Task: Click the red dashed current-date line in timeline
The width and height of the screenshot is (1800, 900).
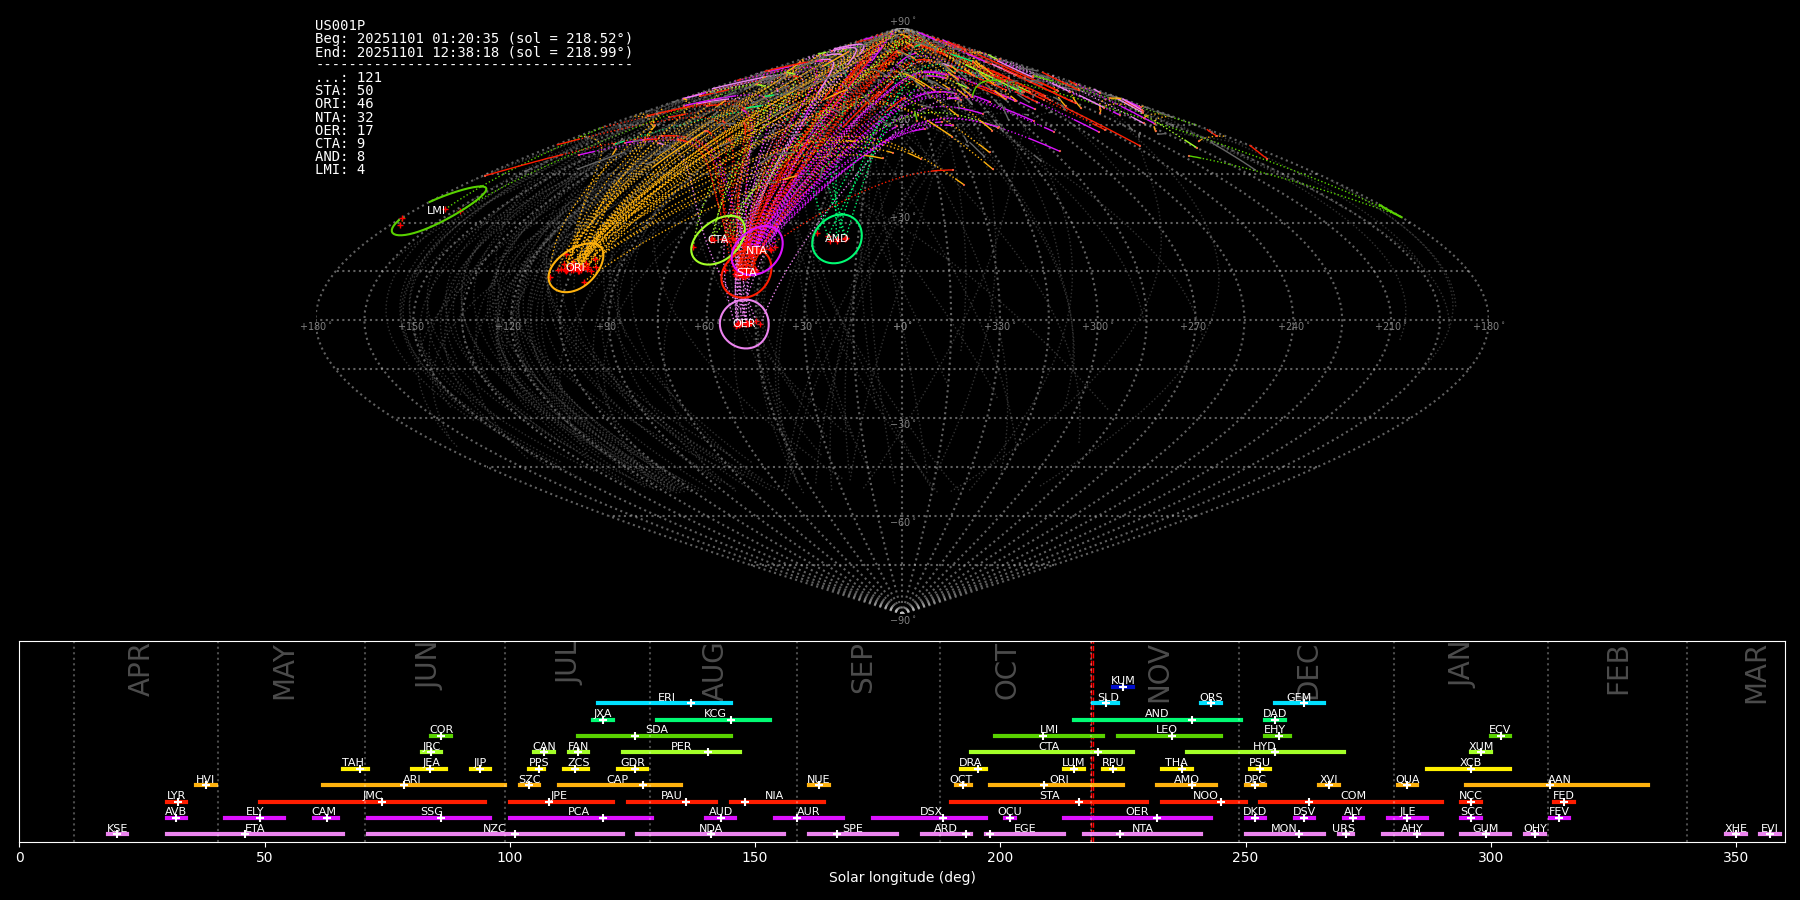Action: (x=1092, y=742)
